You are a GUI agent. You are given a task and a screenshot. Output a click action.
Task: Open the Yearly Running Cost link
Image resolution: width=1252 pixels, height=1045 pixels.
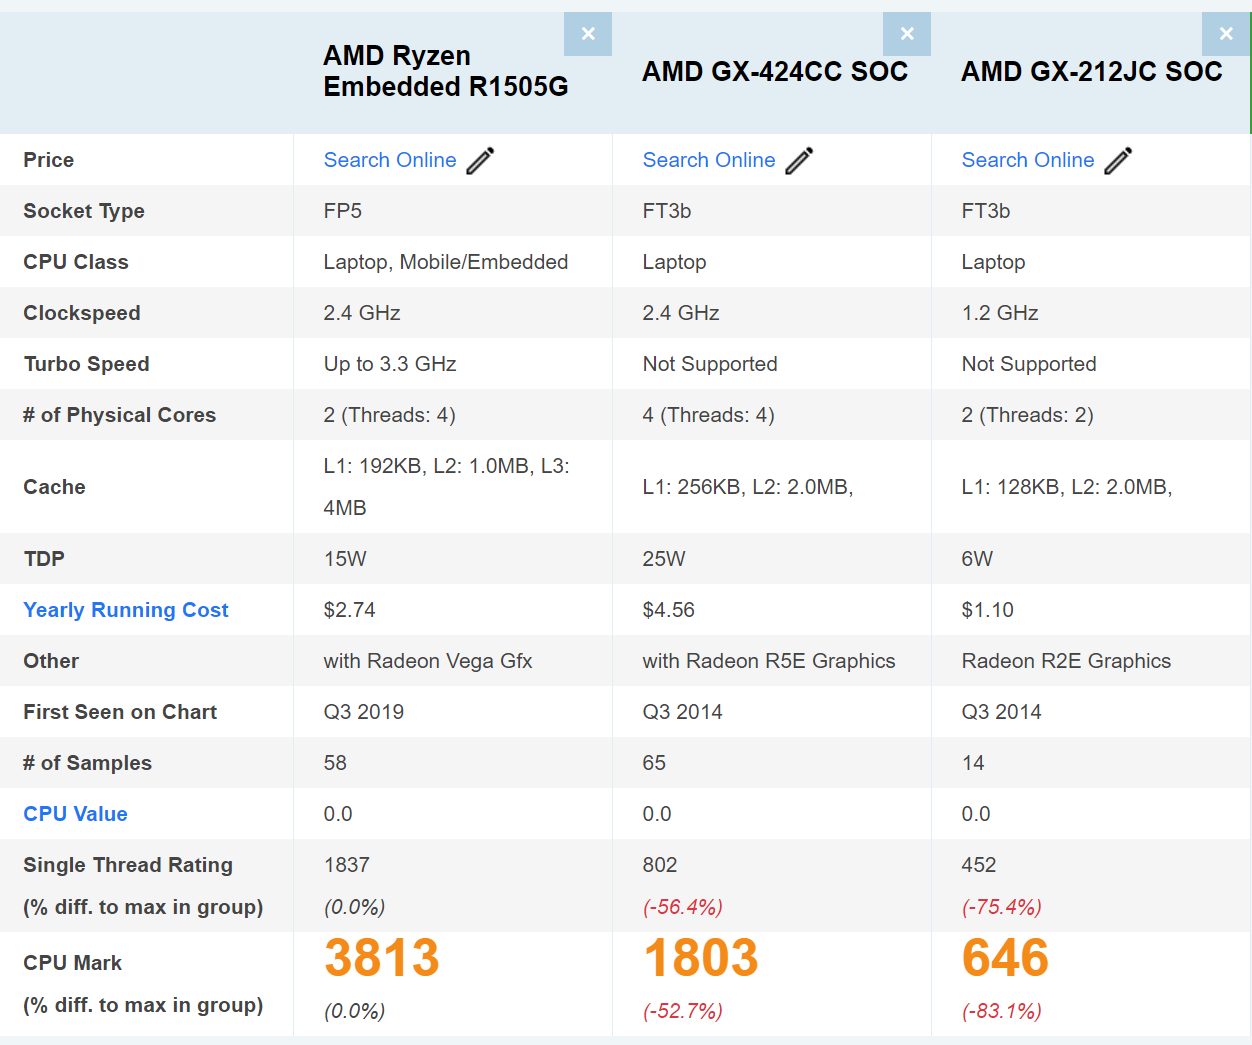pyautogui.click(x=126, y=610)
